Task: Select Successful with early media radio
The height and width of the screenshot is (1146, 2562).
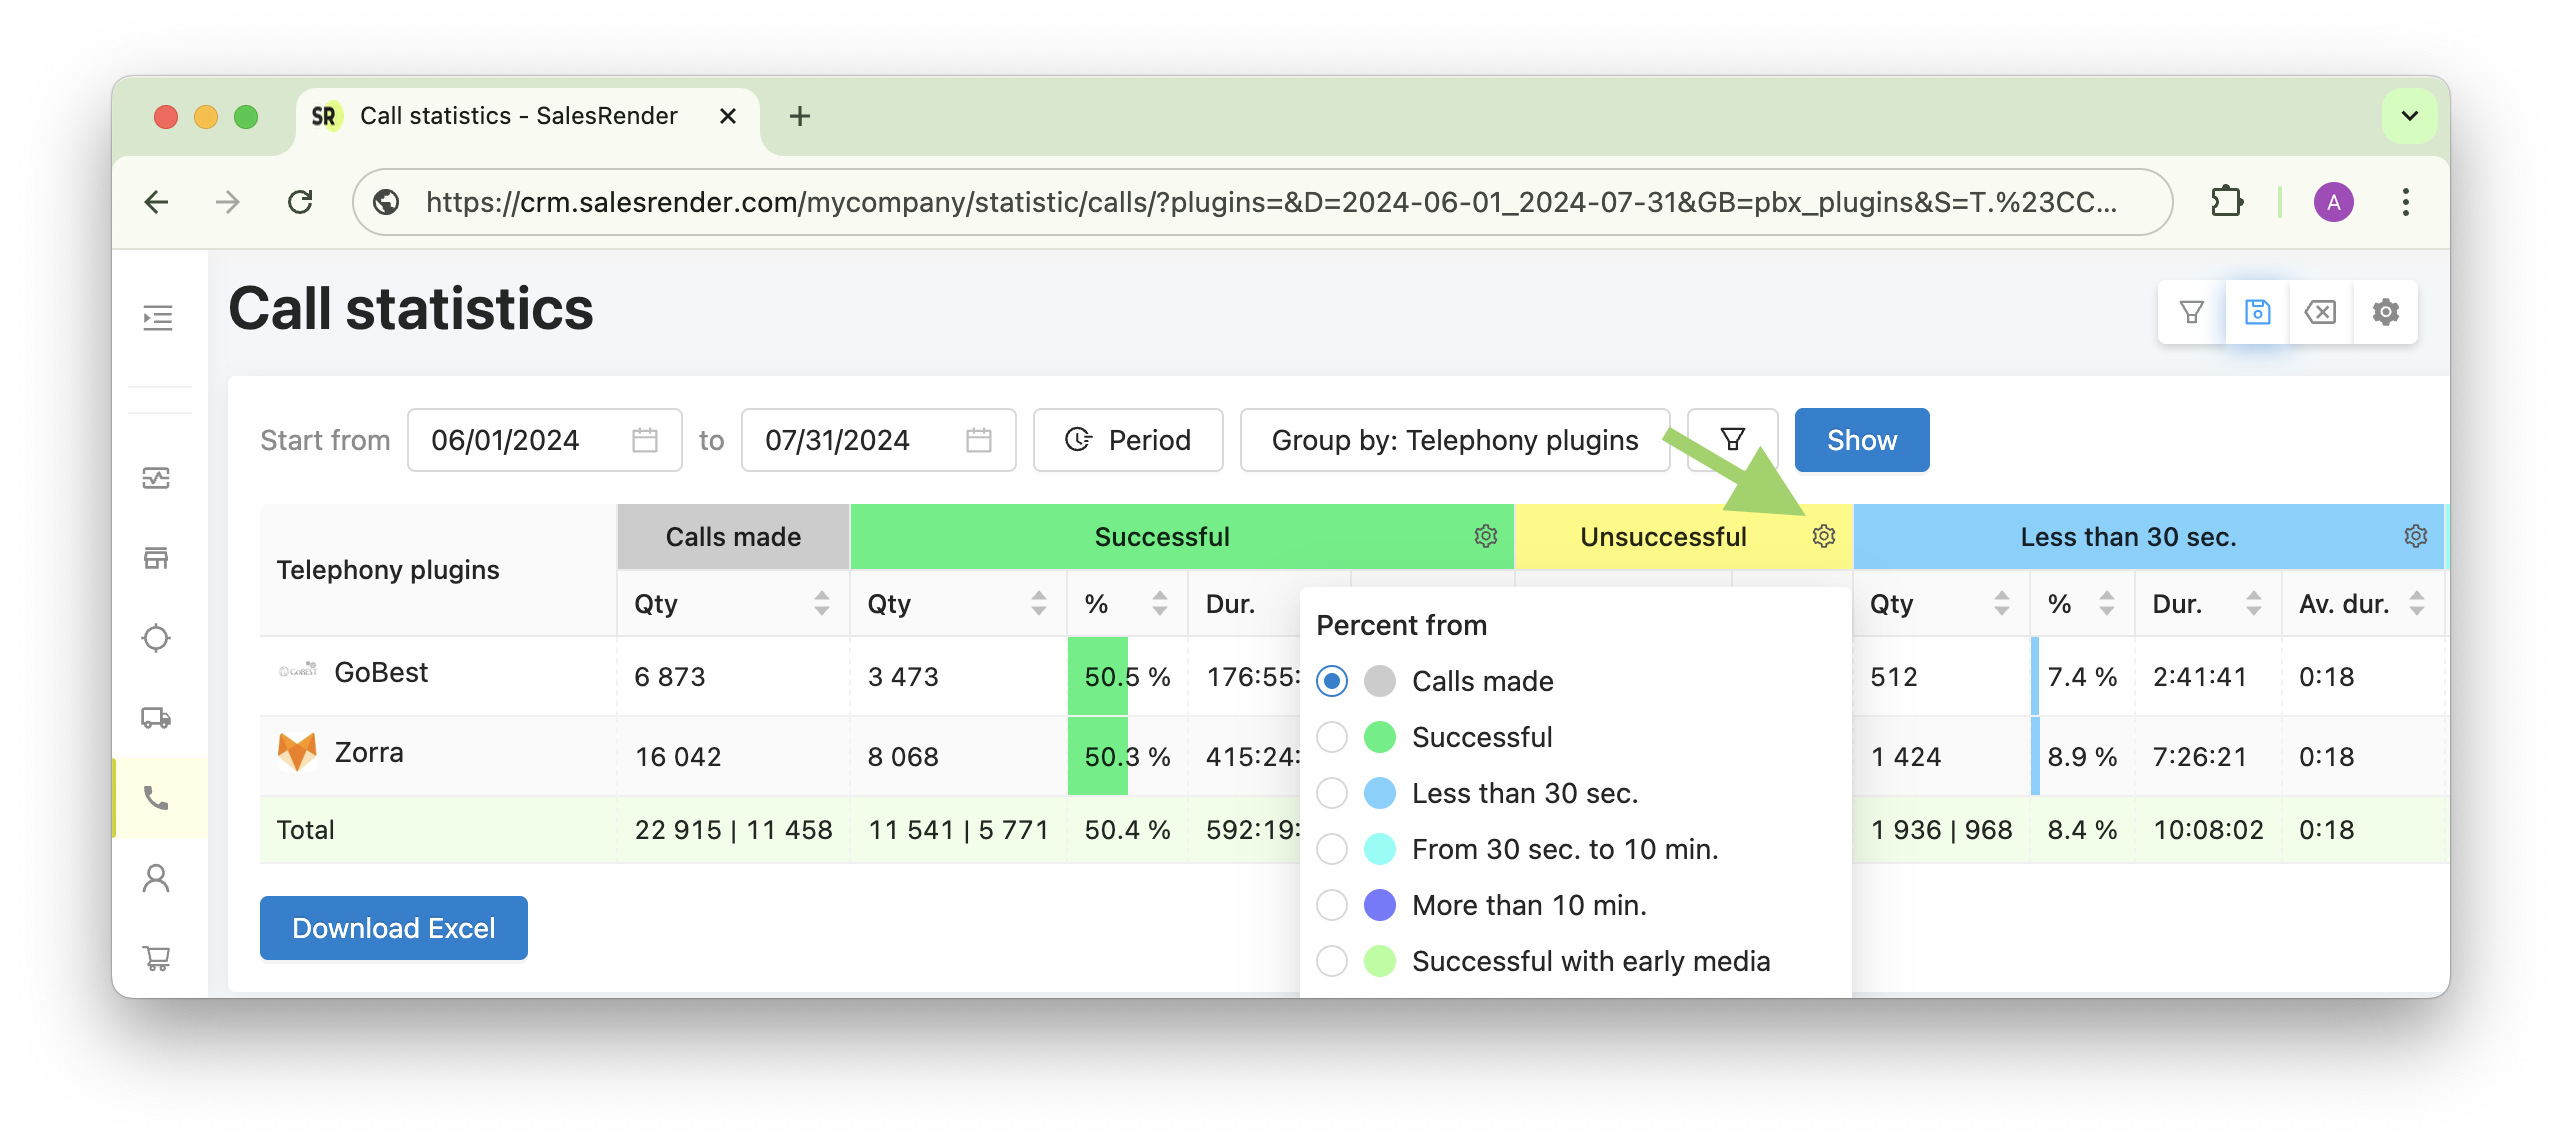Action: click(1332, 961)
